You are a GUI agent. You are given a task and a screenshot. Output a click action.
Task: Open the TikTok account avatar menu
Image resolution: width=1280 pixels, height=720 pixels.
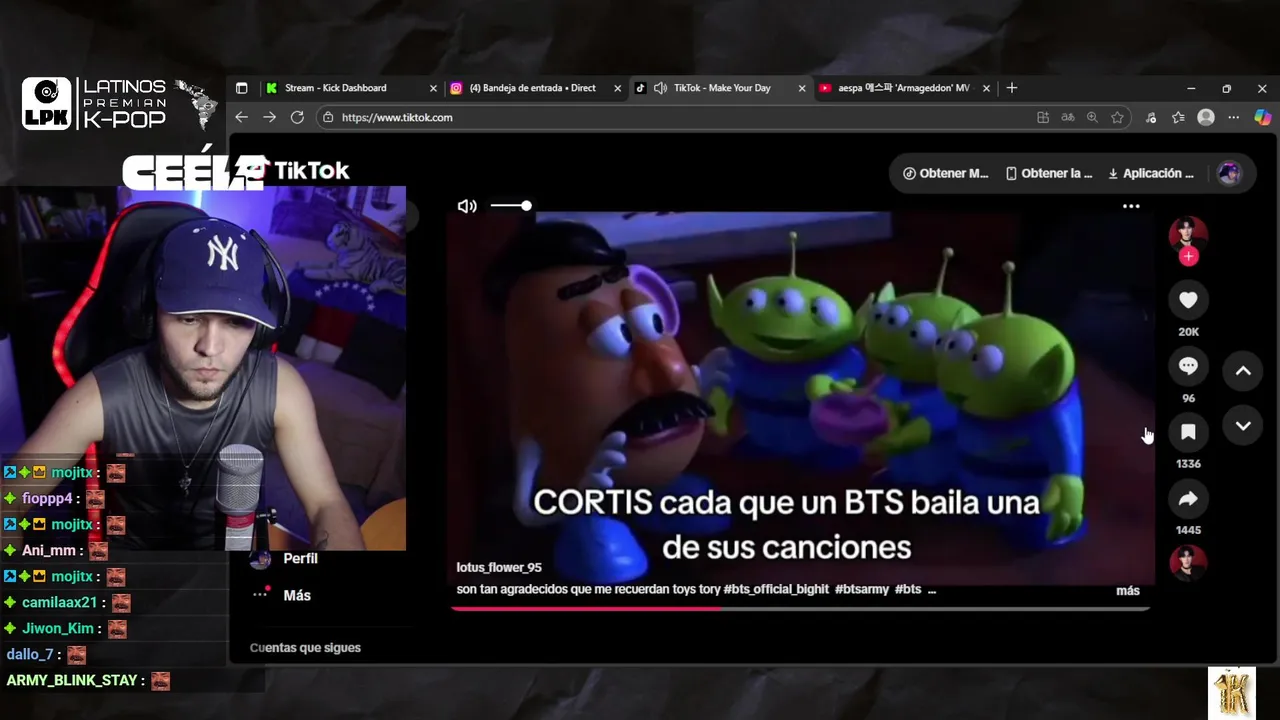pos(1229,173)
